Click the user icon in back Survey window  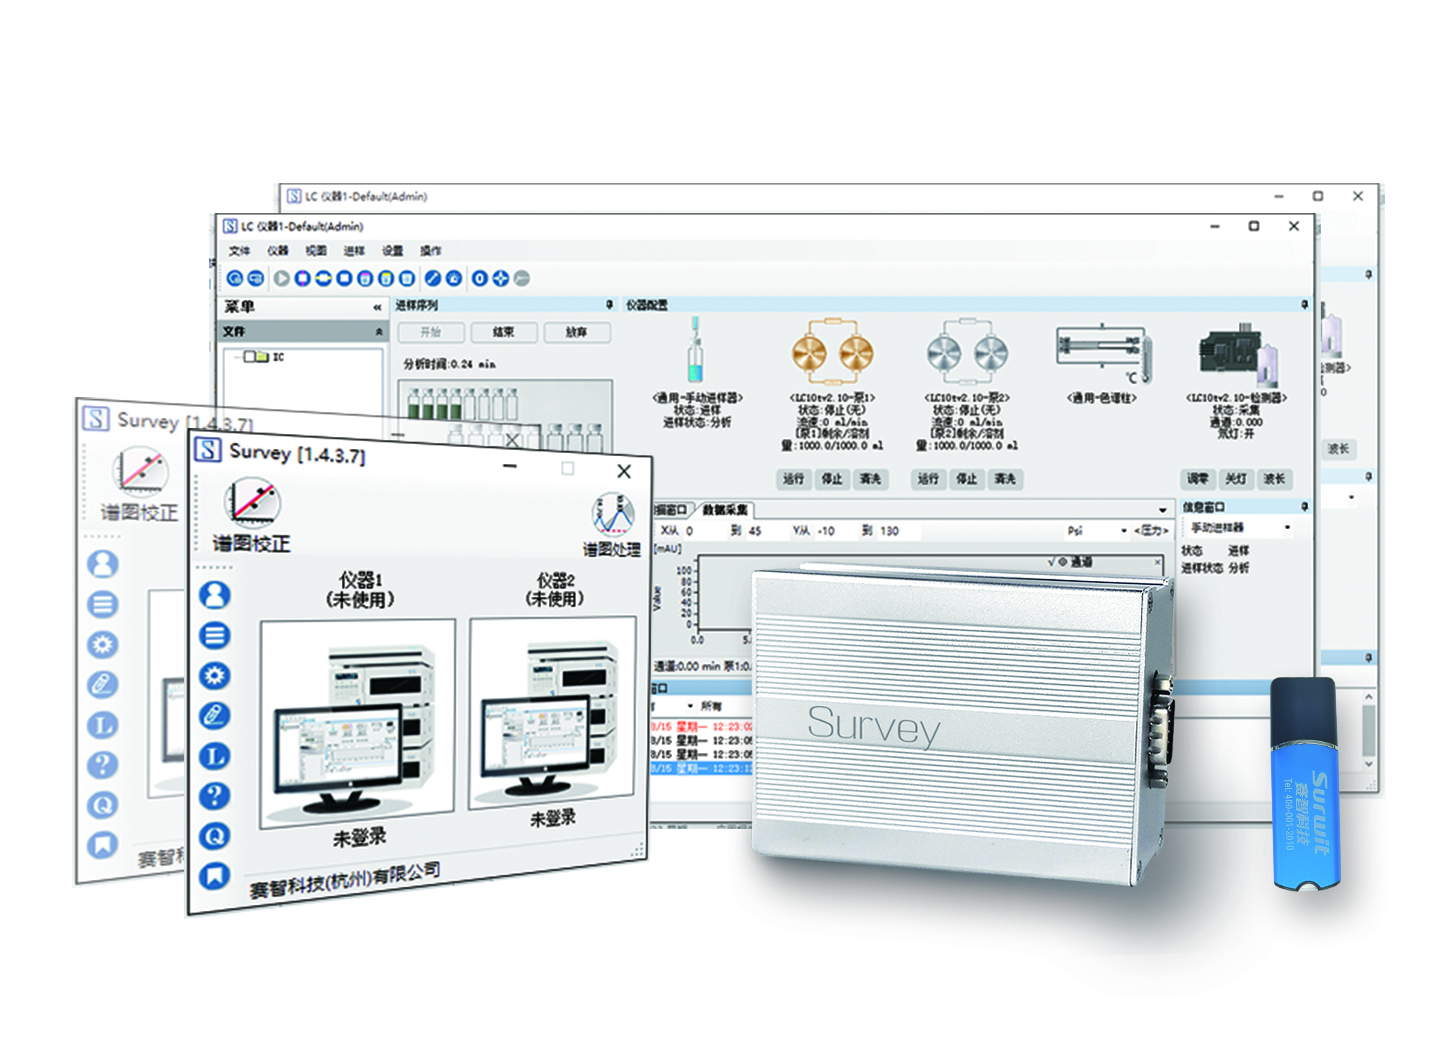102,564
